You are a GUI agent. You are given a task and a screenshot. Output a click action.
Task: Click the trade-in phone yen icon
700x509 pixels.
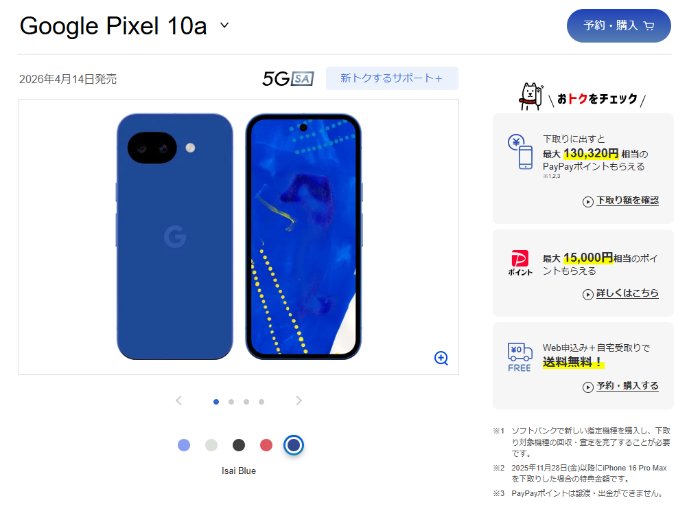[521, 152]
